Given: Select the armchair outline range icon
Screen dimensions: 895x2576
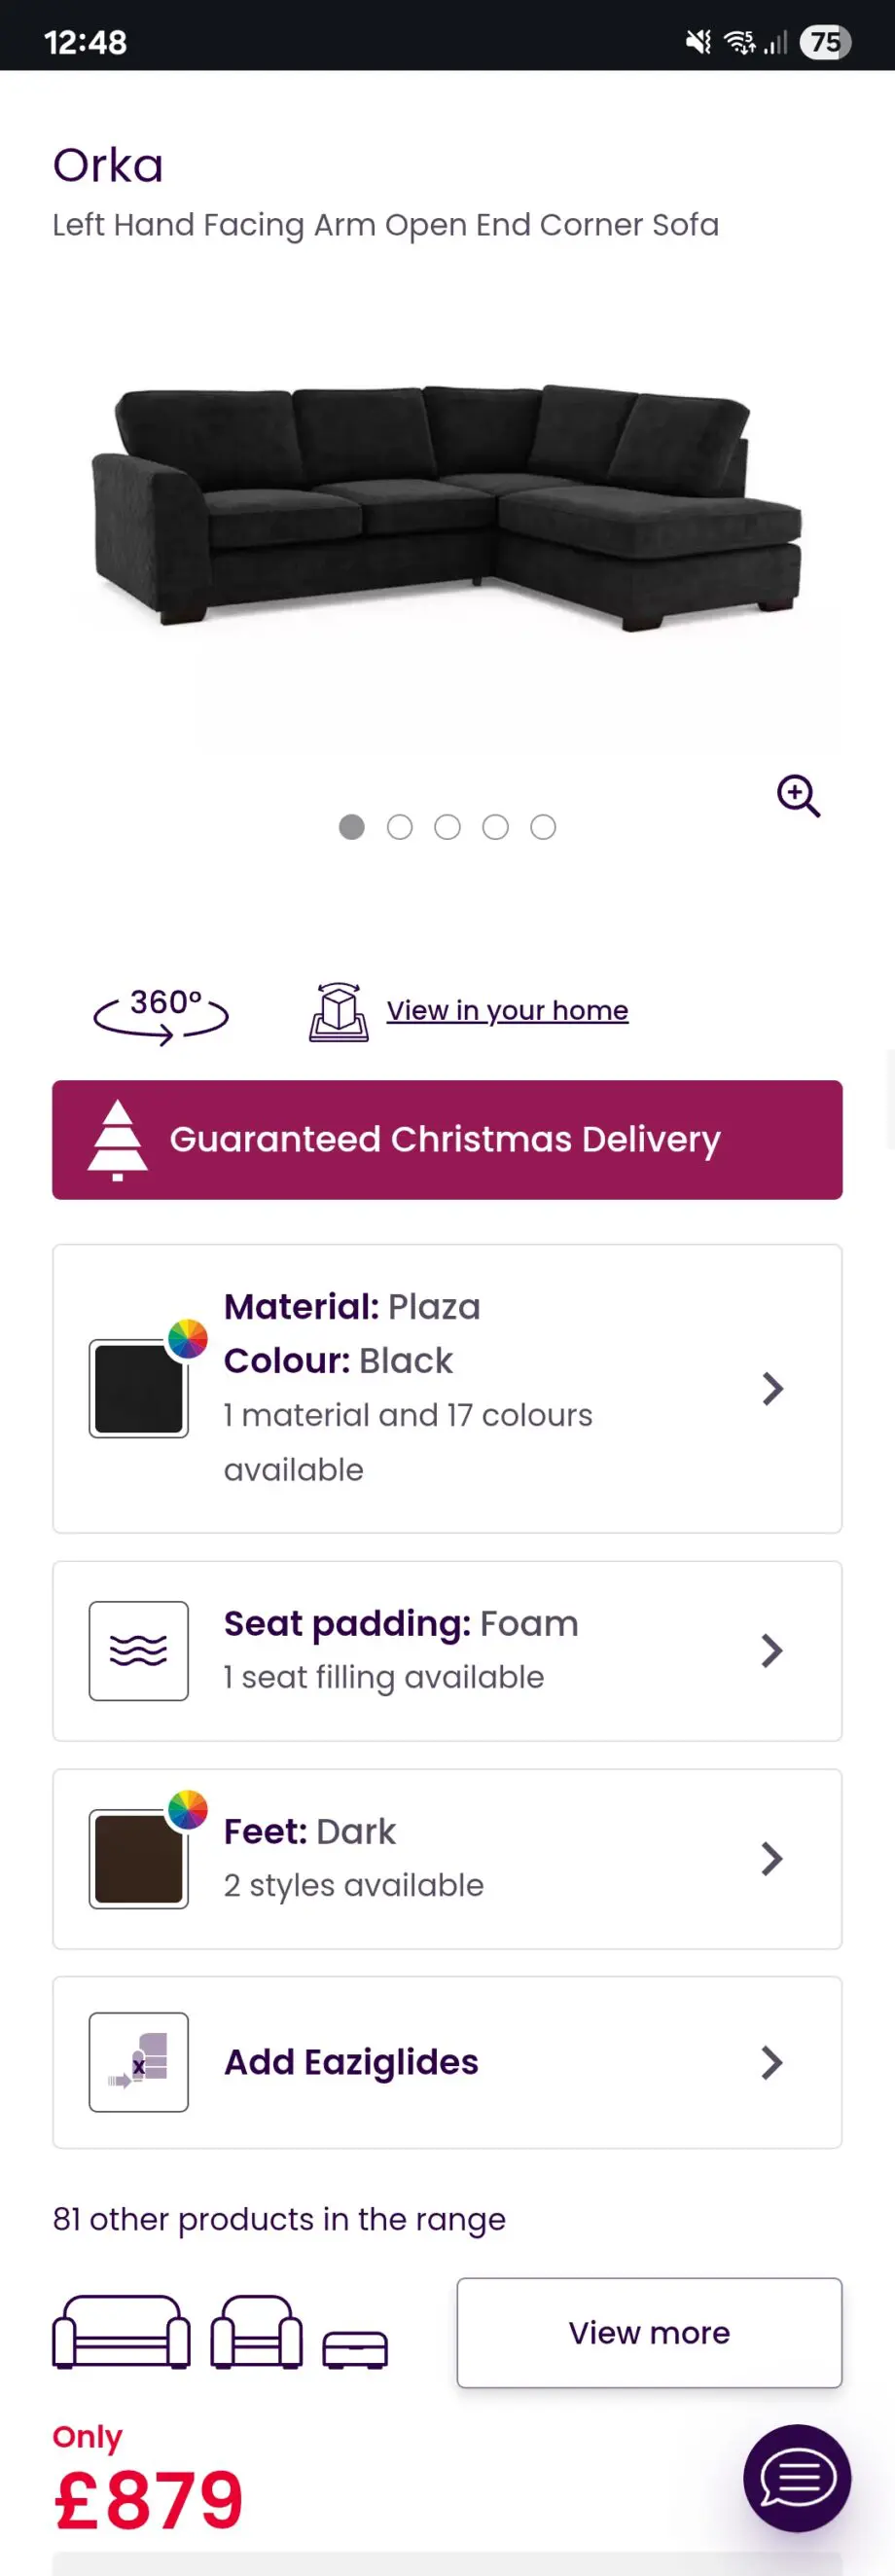Looking at the screenshot, I should point(256,2332).
